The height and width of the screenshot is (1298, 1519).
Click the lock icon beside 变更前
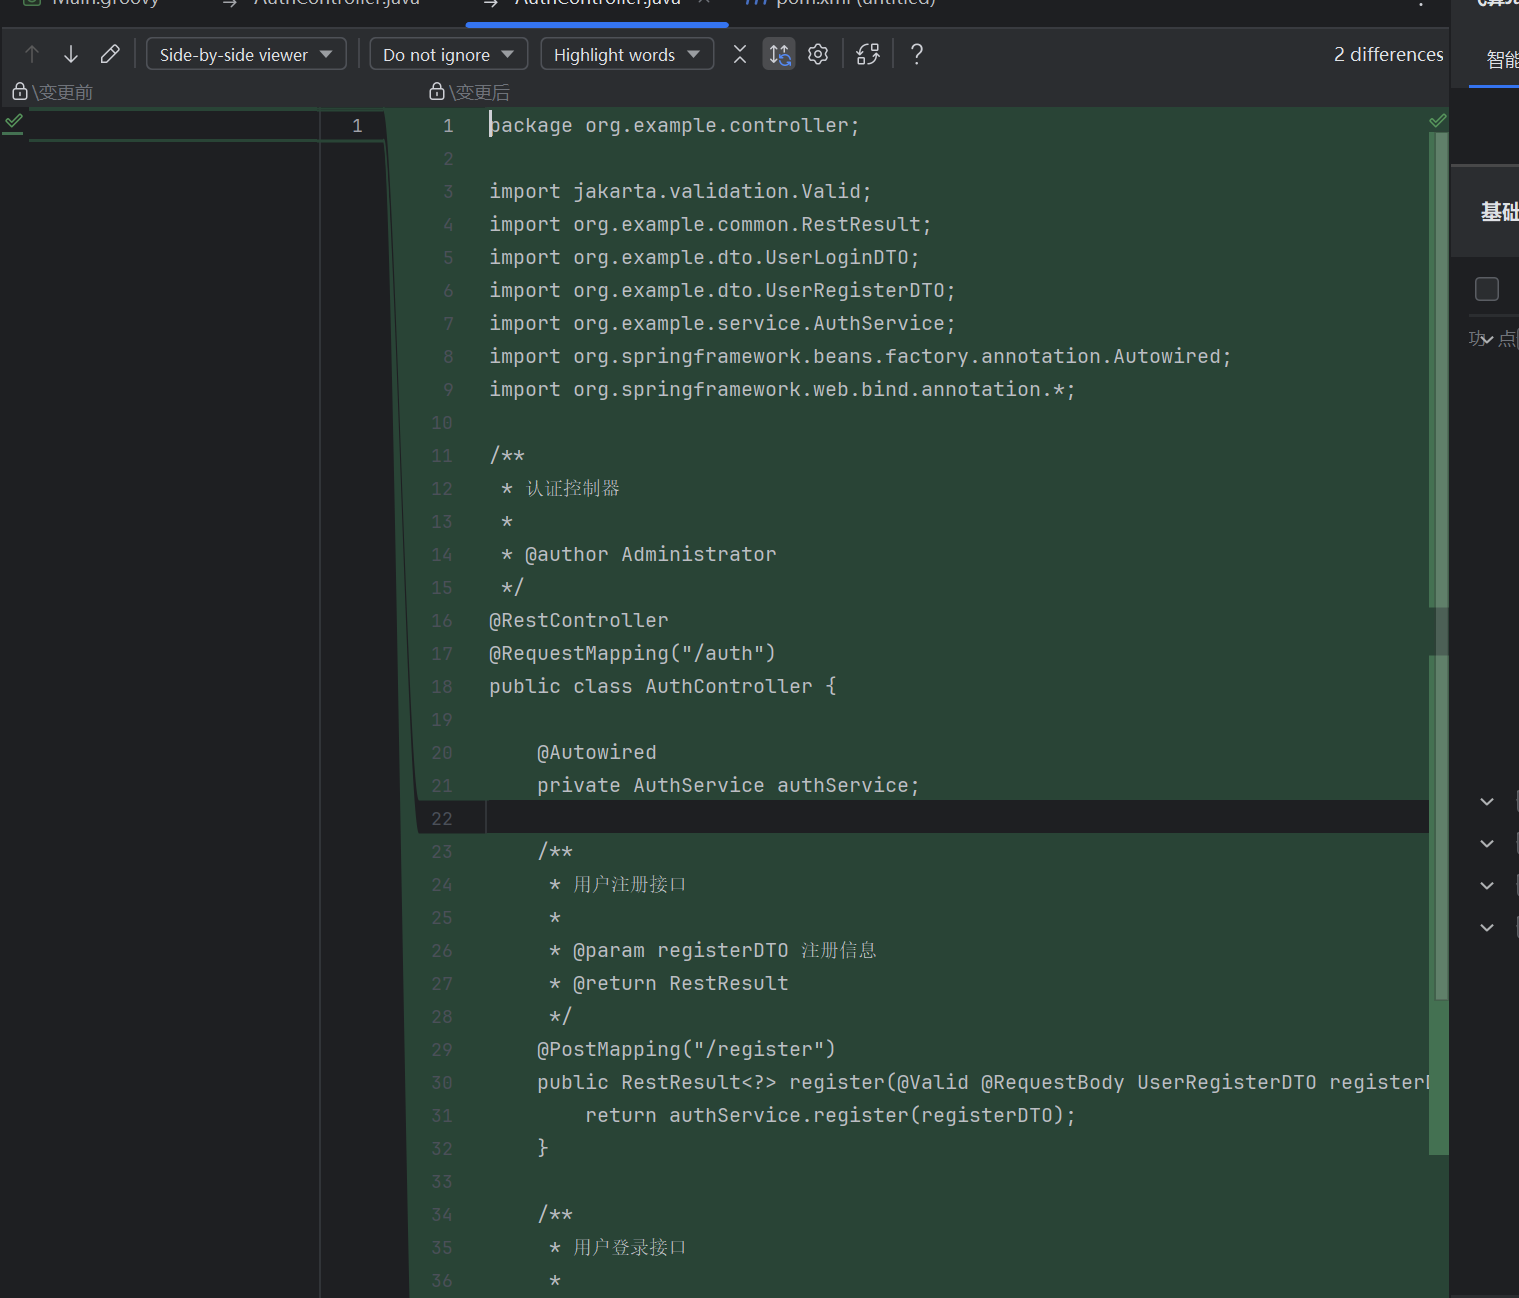19,92
